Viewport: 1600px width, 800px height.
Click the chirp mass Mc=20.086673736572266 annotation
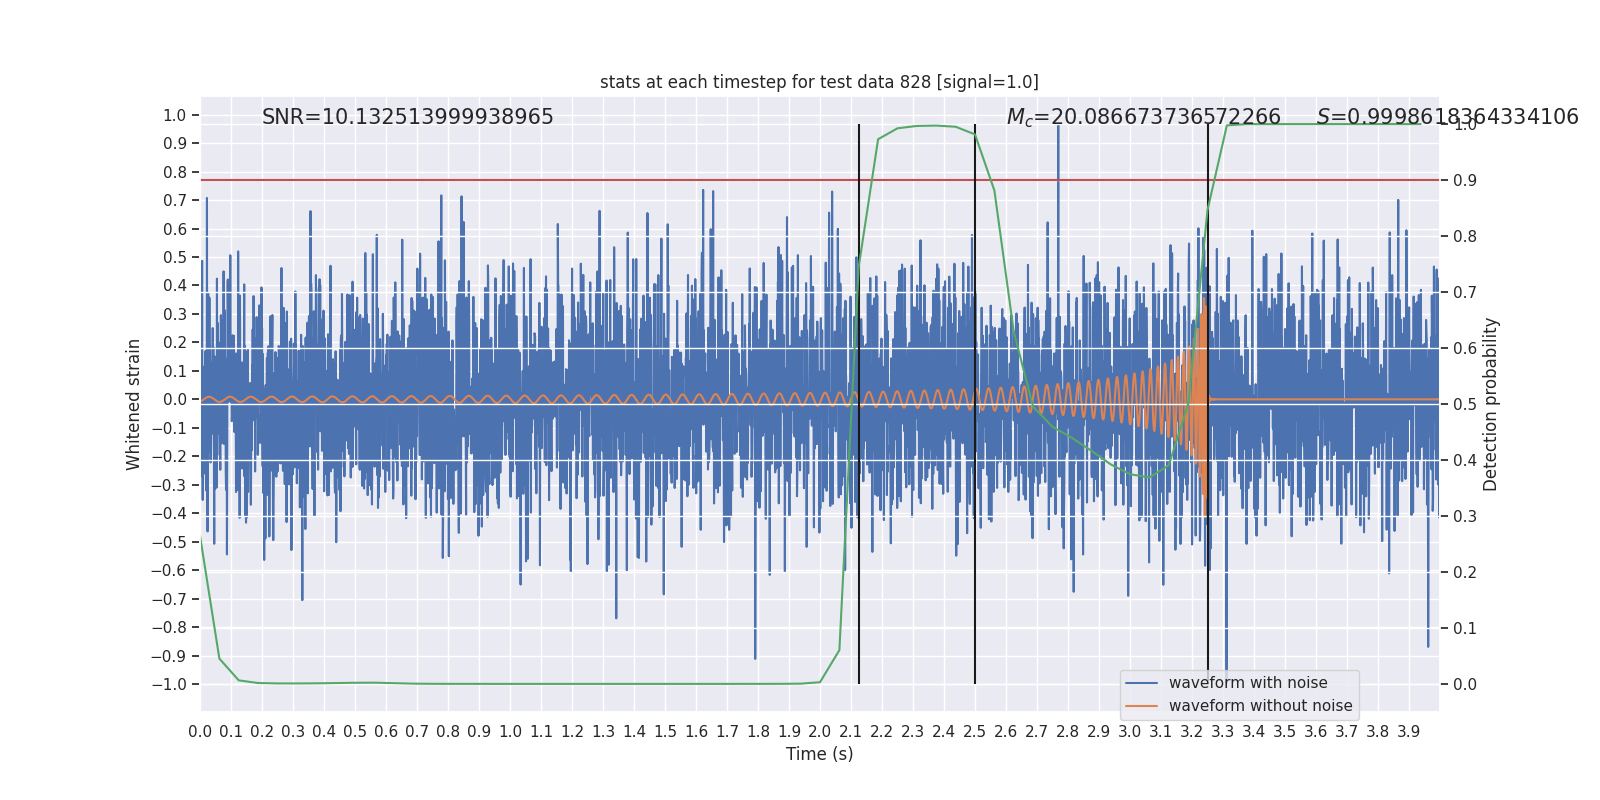tap(1143, 118)
